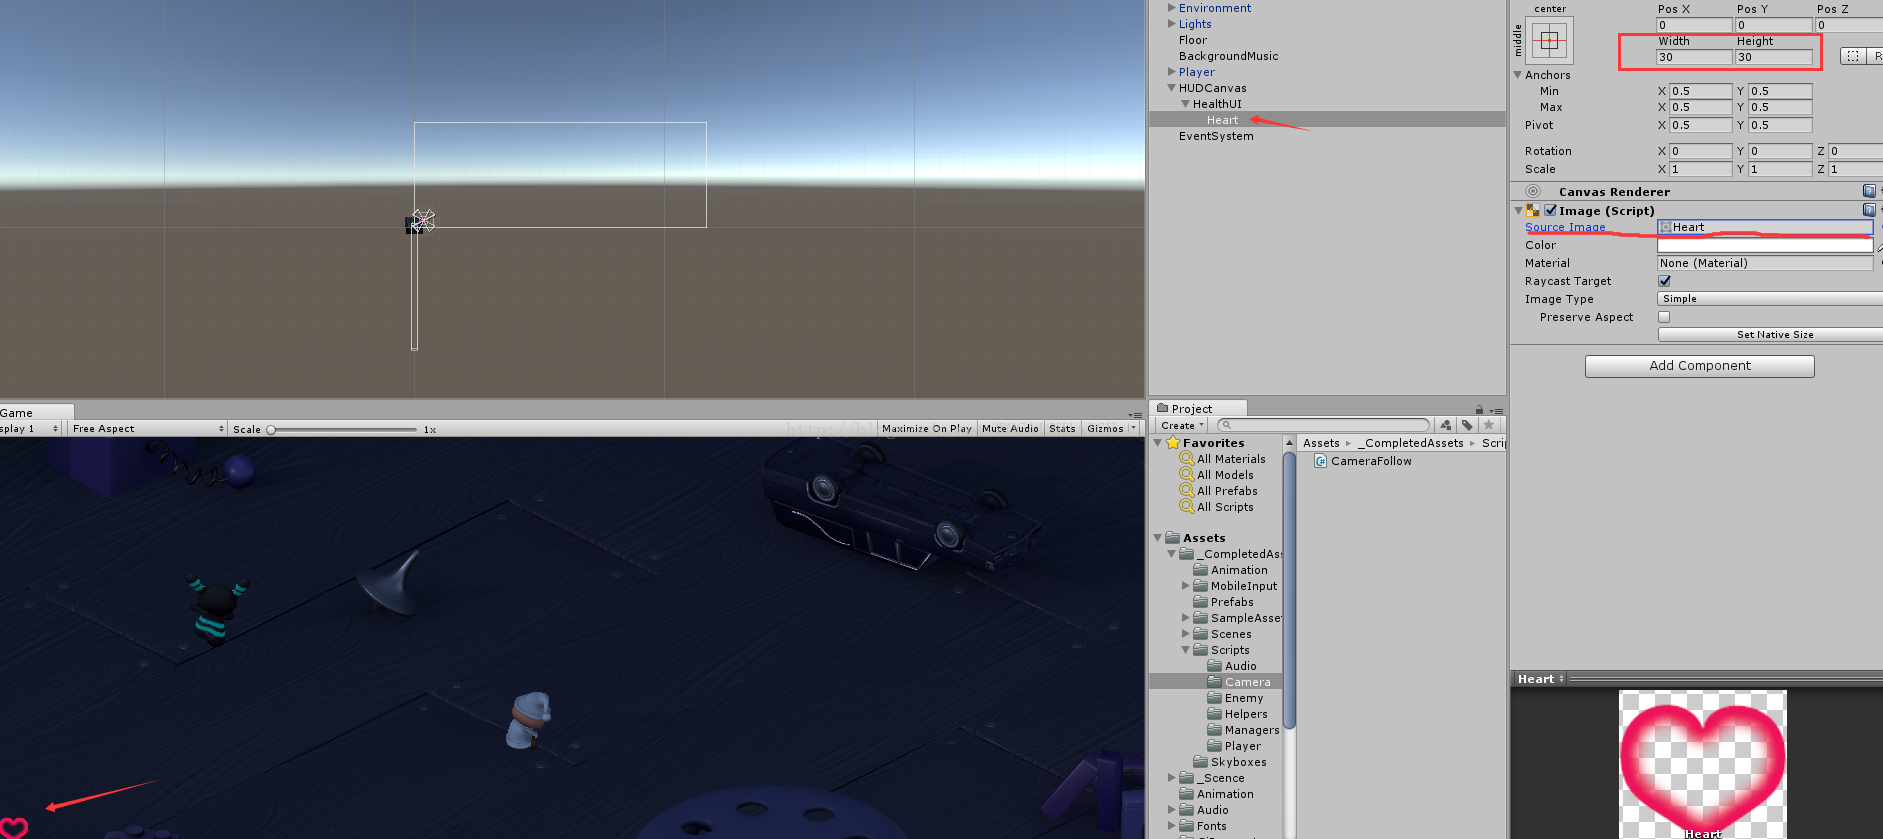Click the heart sprite in the Game view
This screenshot has width=1883, height=839.
click(x=14, y=828)
